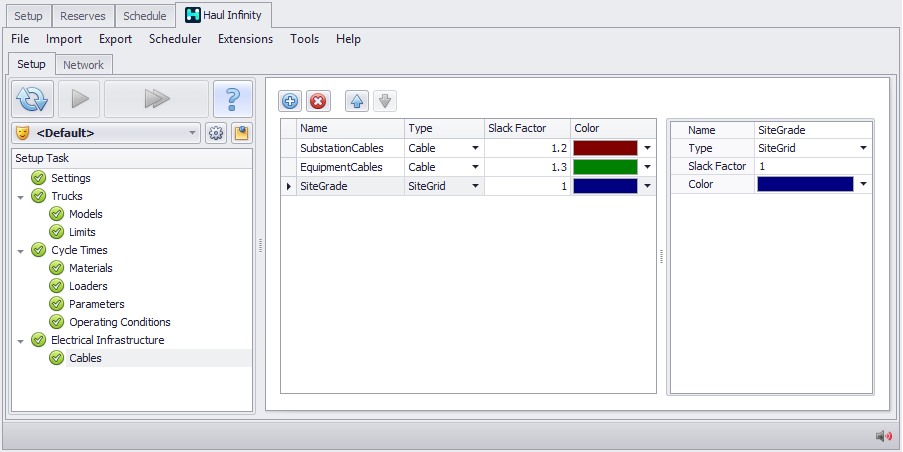Viewport: 903px width, 452px height.
Task: Open Type dropdown in the properties panel
Action: click(863, 148)
